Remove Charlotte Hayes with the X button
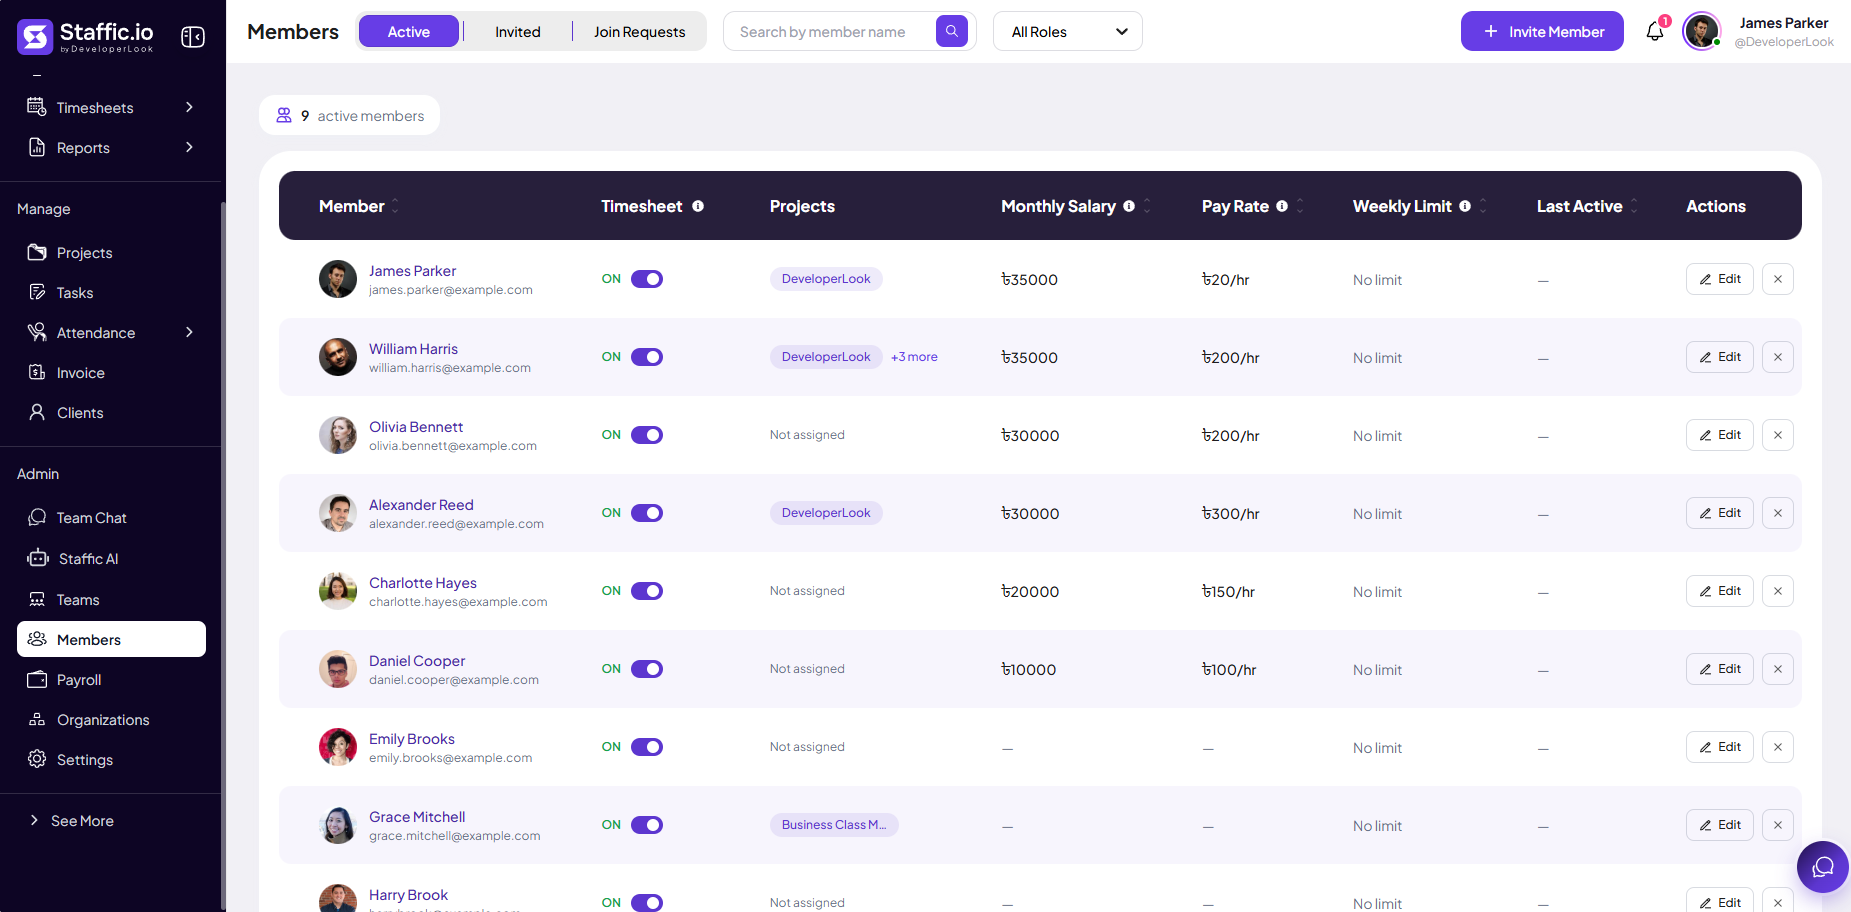The image size is (1851, 912). tap(1778, 591)
